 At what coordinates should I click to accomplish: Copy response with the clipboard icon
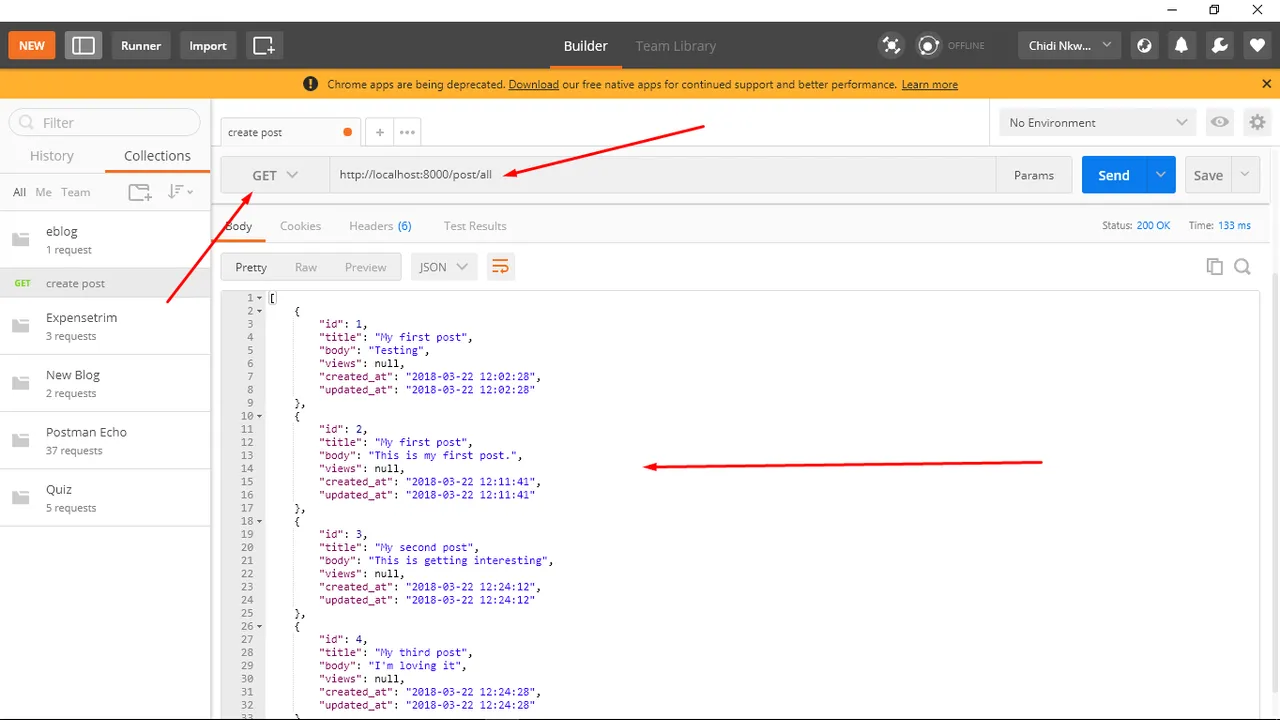click(1214, 267)
